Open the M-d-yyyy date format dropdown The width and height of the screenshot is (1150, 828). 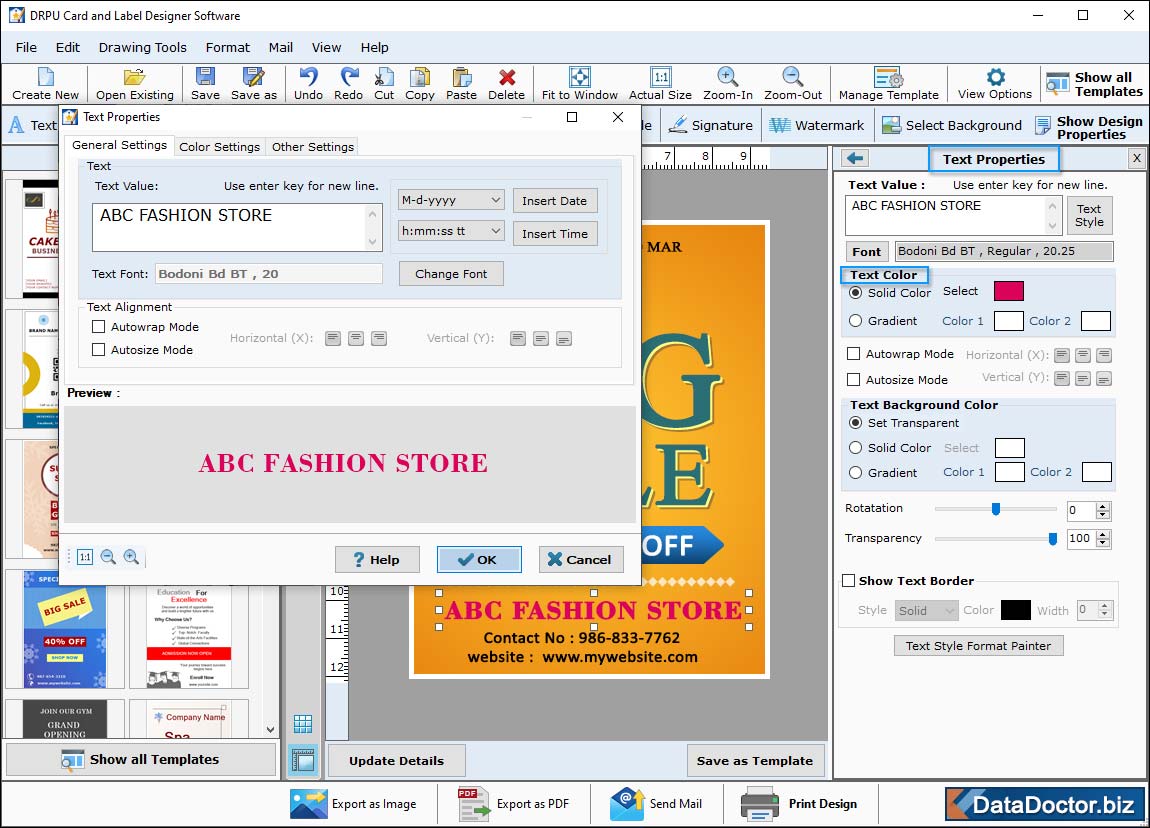[x=450, y=199]
